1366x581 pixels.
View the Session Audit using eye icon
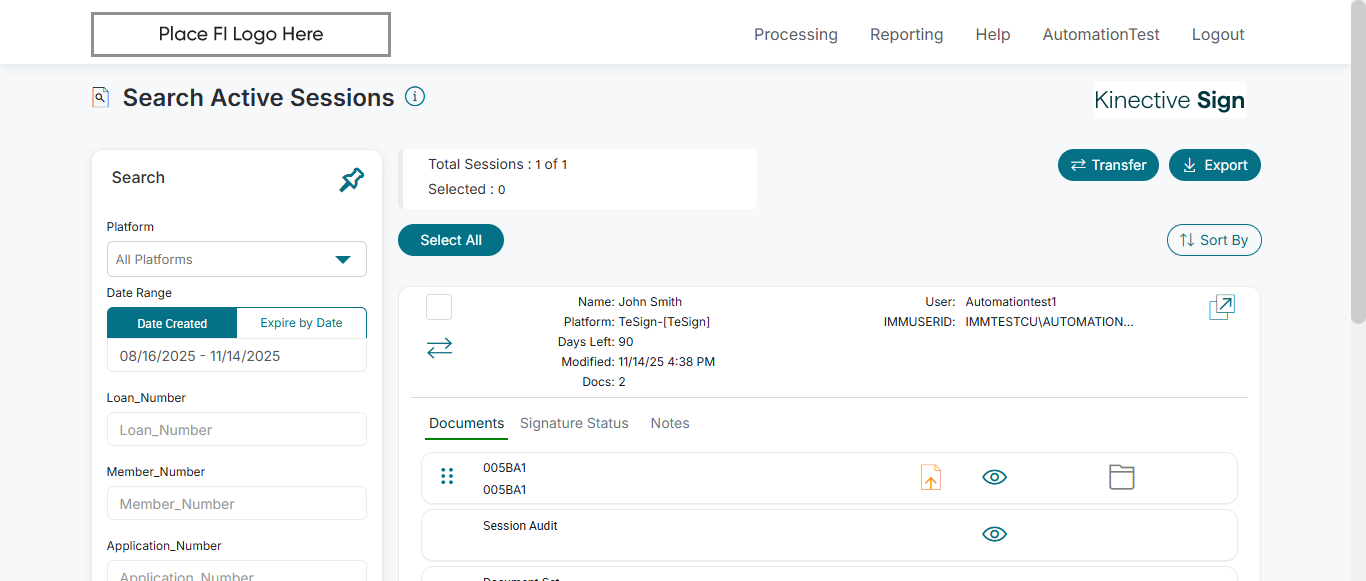[994, 534]
